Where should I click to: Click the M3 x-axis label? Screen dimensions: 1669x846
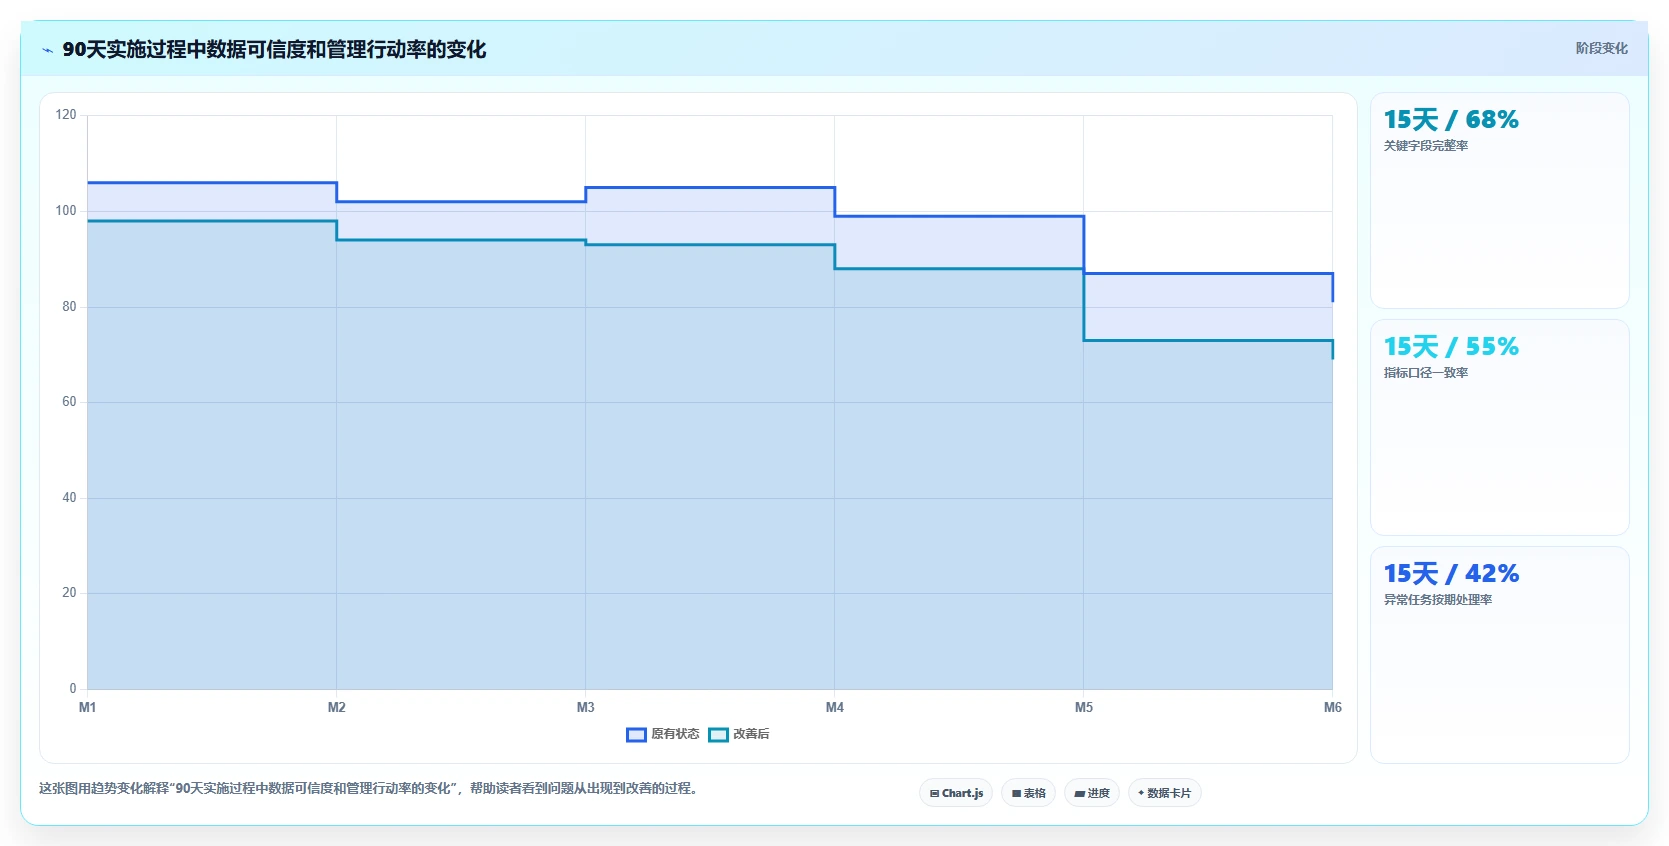586,707
